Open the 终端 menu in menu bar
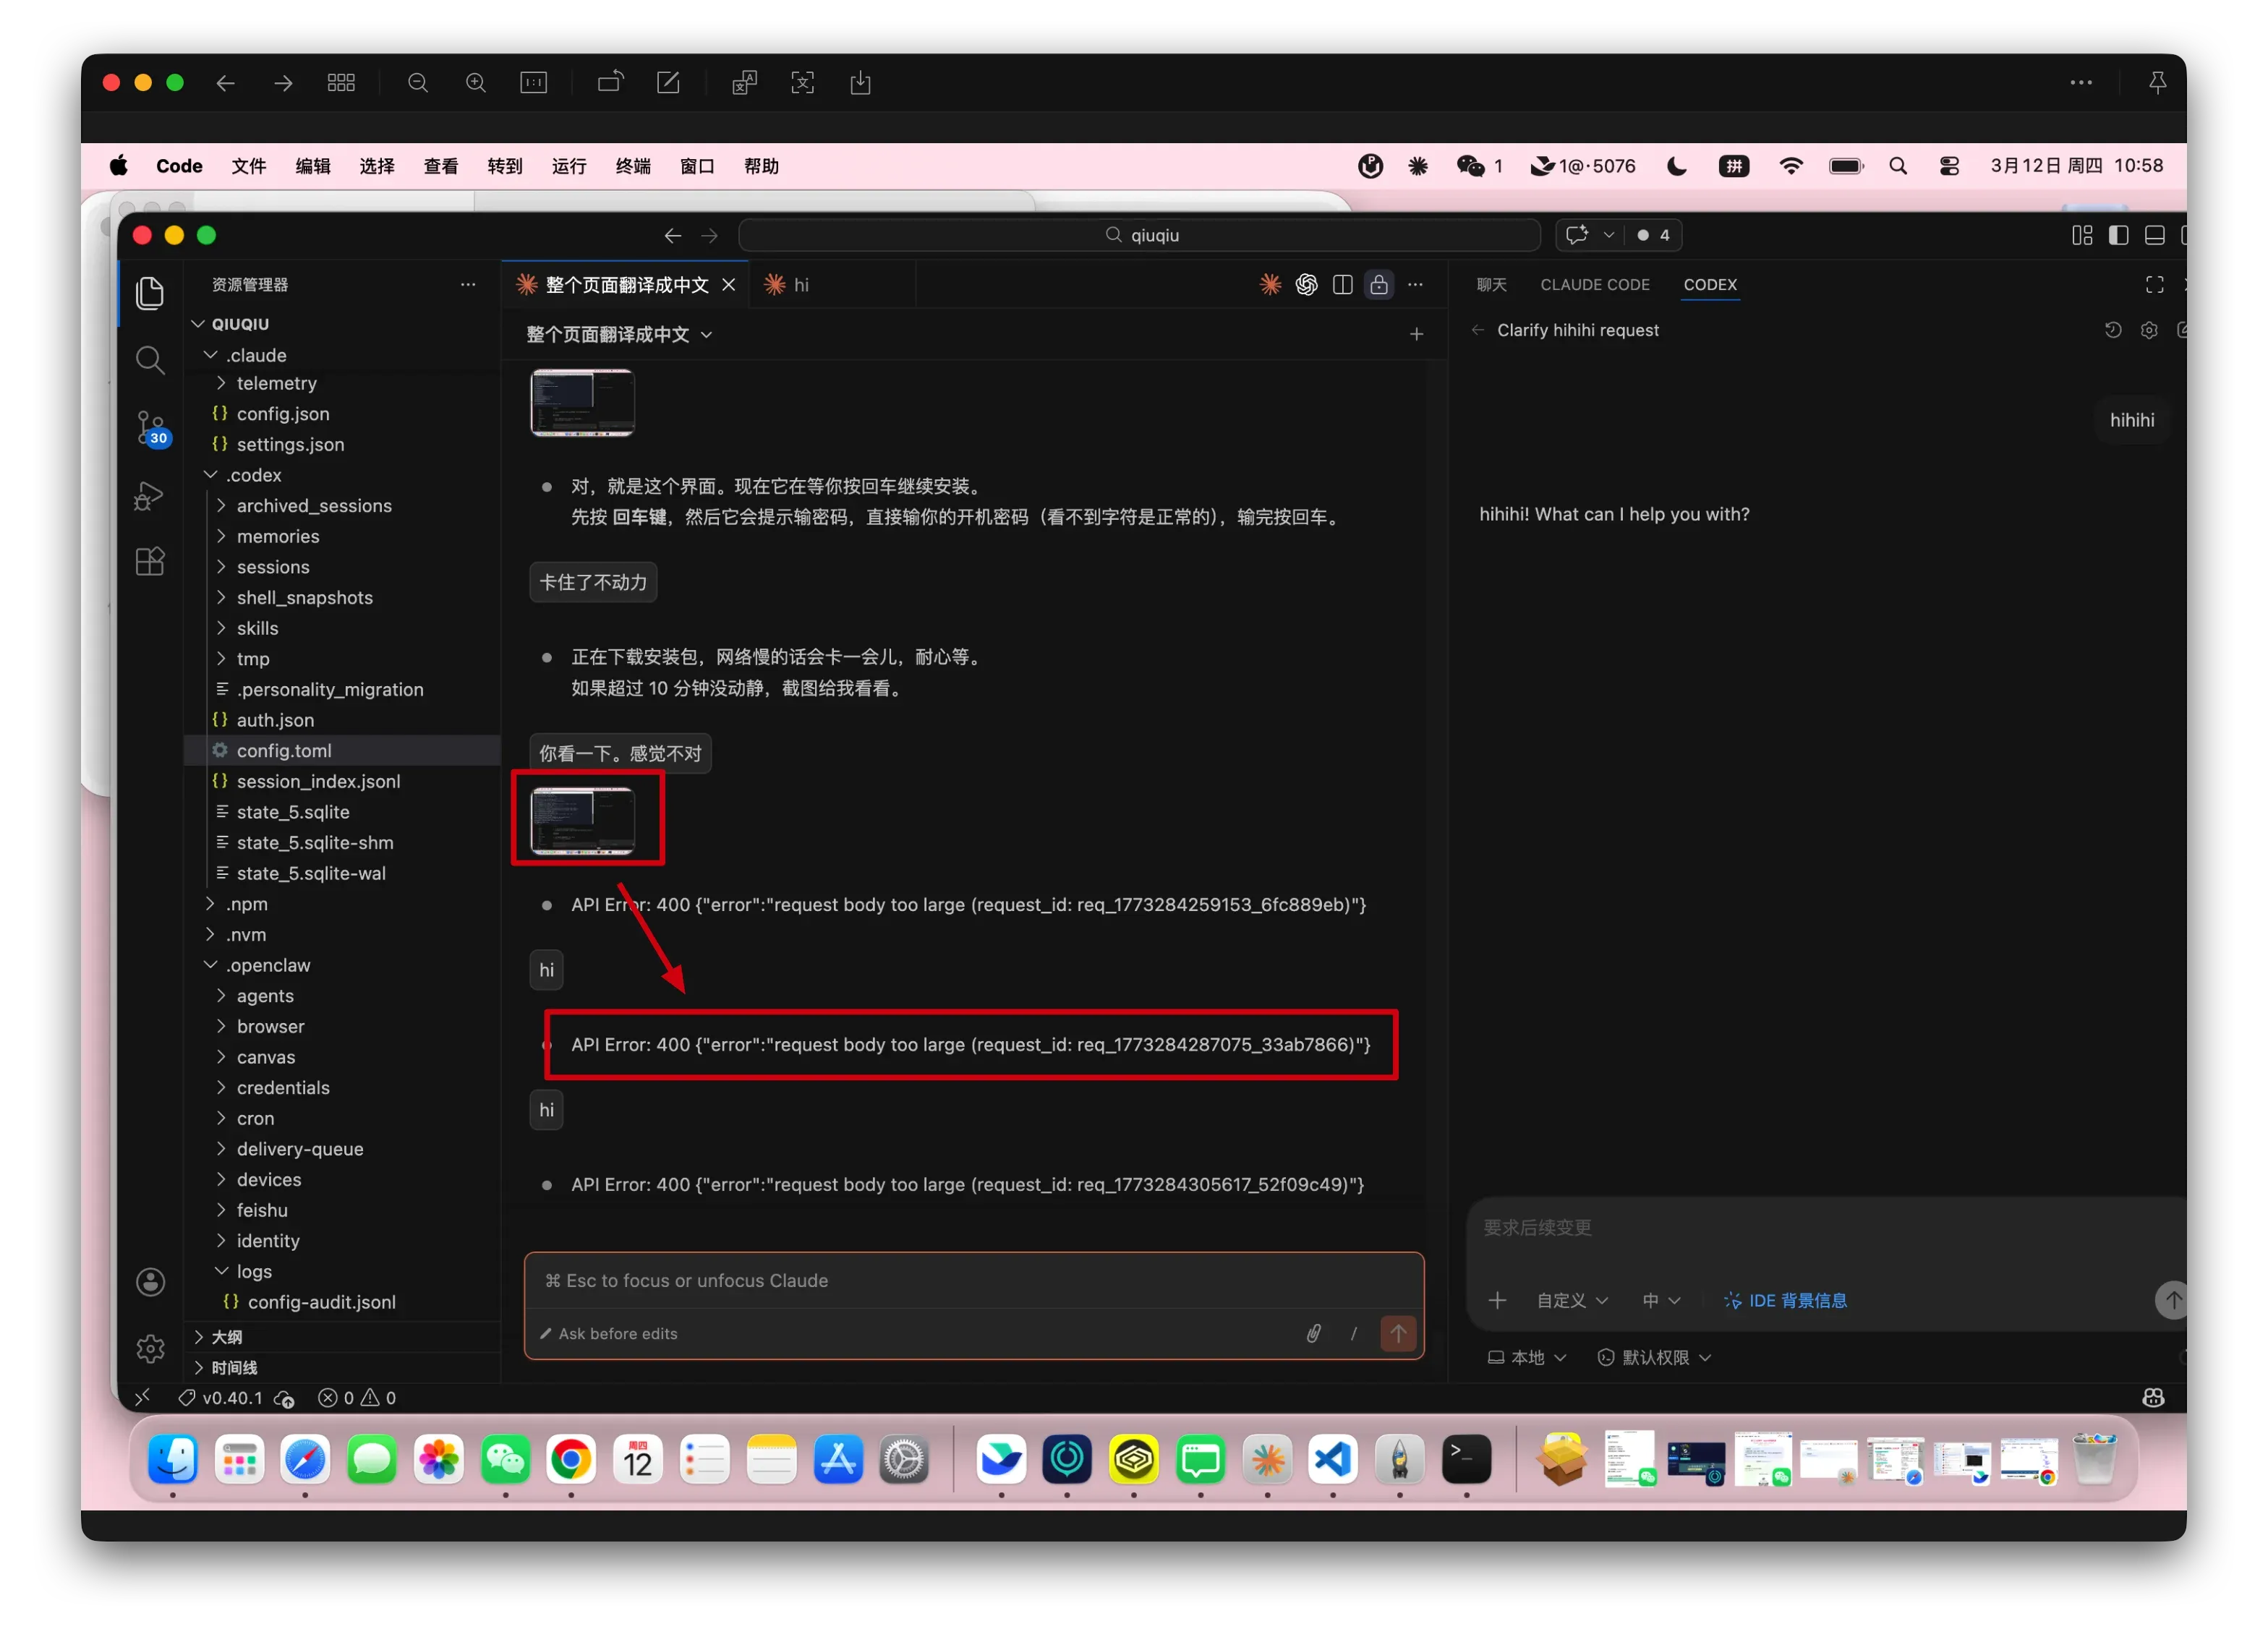The height and width of the screenshot is (1650, 2268). pyautogui.click(x=633, y=166)
